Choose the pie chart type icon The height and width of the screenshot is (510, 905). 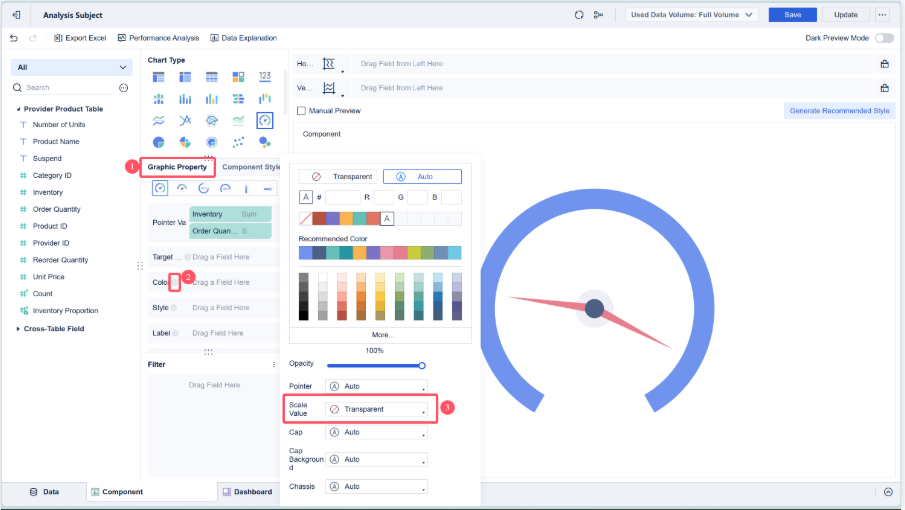pyautogui.click(x=159, y=142)
